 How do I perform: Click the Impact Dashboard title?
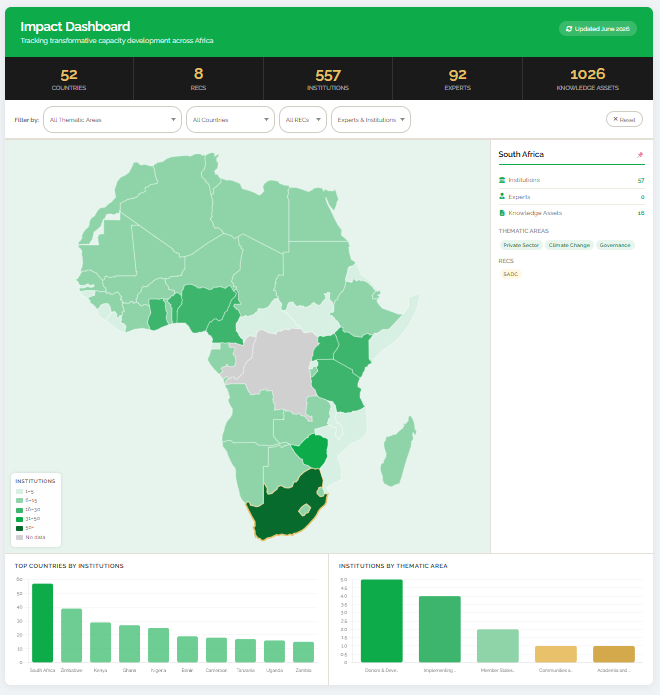[75, 27]
